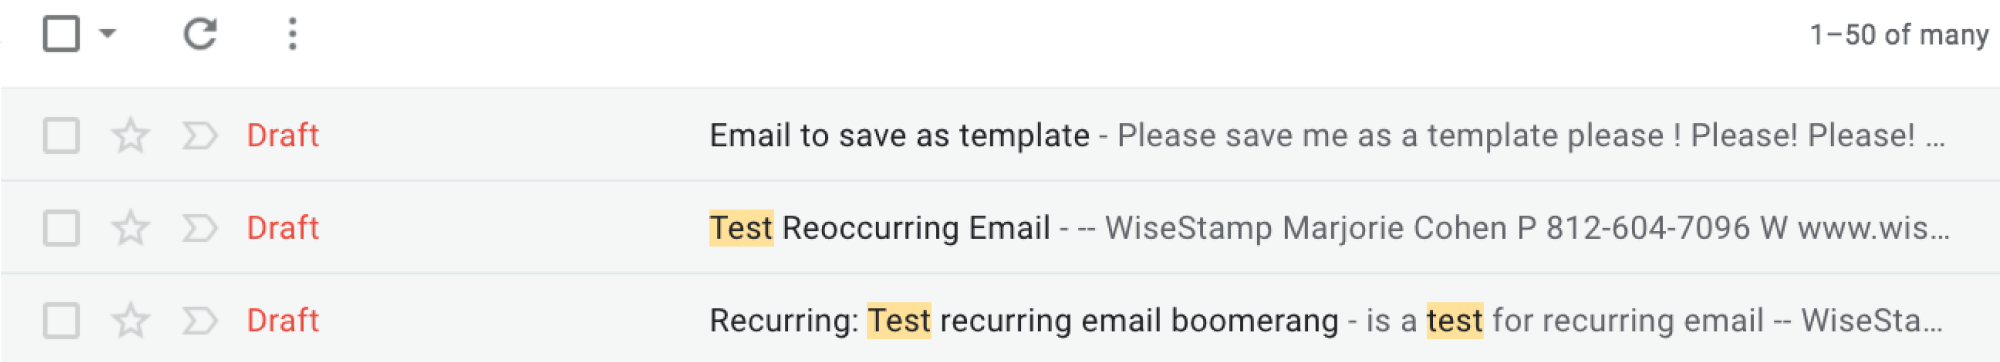Toggle the select-all checkbox in the toolbar
The image size is (2000, 362).
coord(61,34)
